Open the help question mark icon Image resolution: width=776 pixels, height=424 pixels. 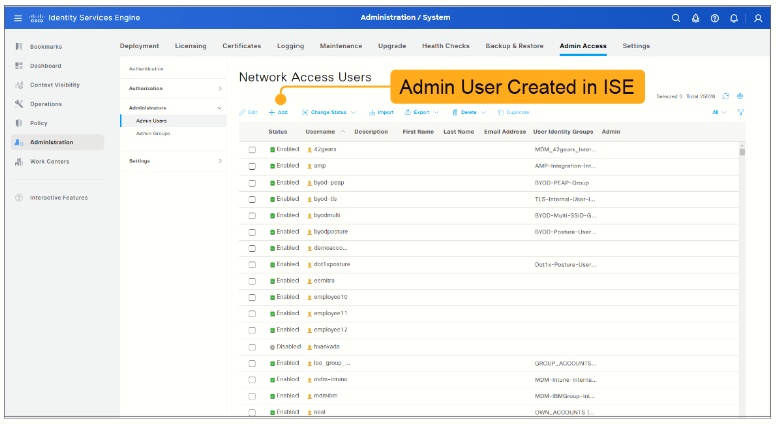[715, 18]
